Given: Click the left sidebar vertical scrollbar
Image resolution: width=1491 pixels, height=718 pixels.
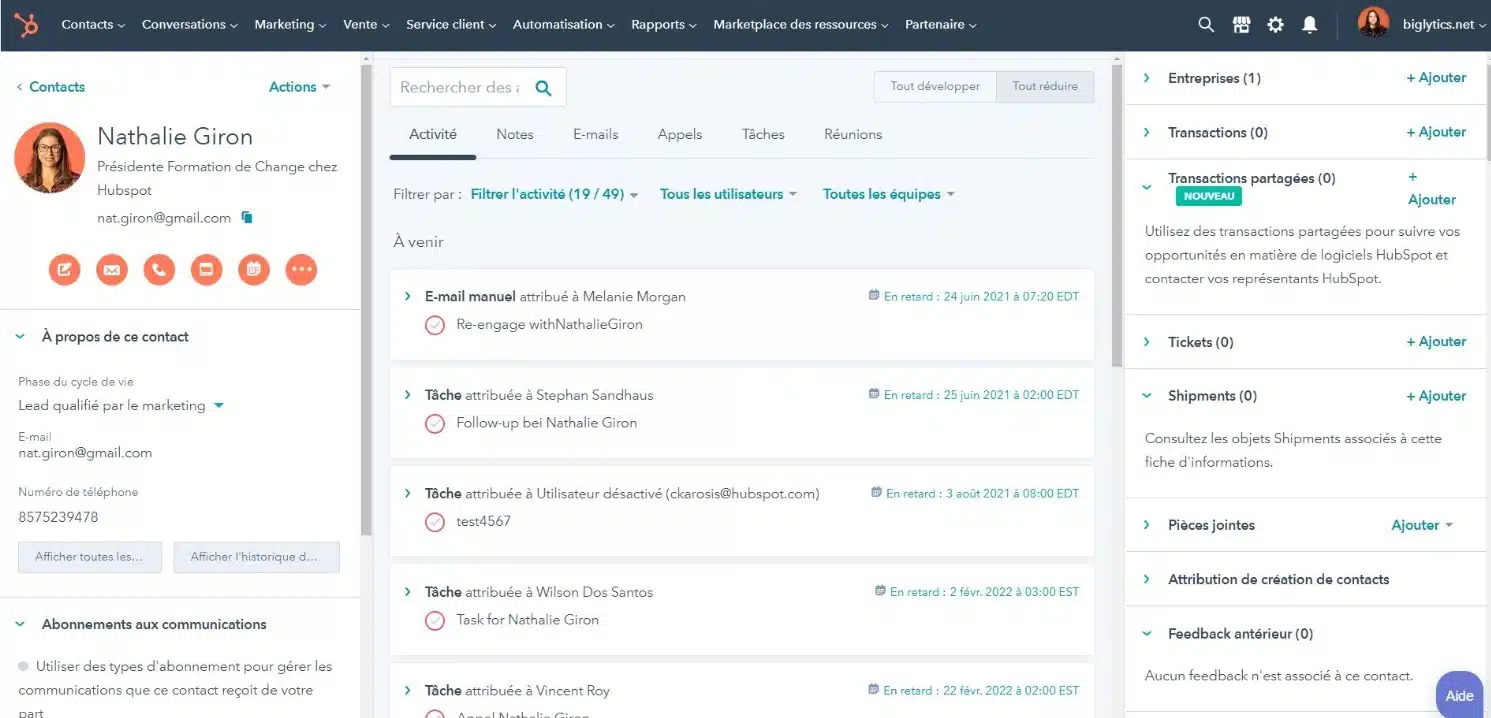Looking at the screenshot, I should click(366, 300).
